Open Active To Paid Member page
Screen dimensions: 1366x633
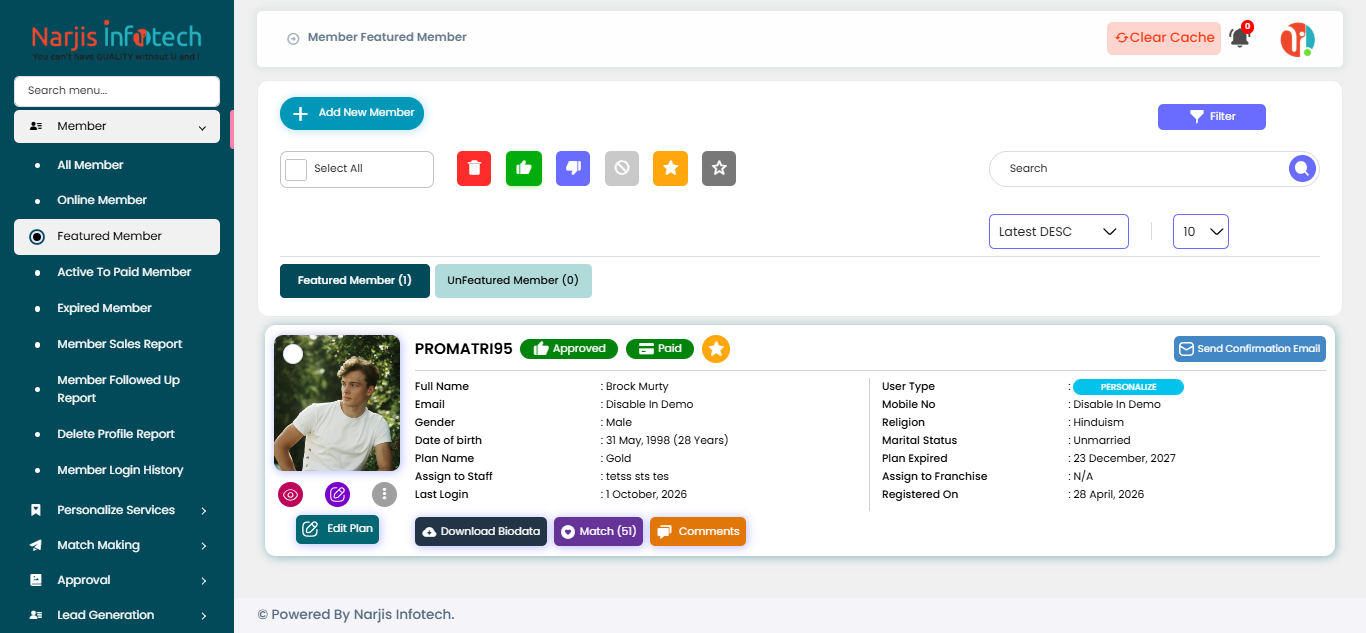(124, 272)
